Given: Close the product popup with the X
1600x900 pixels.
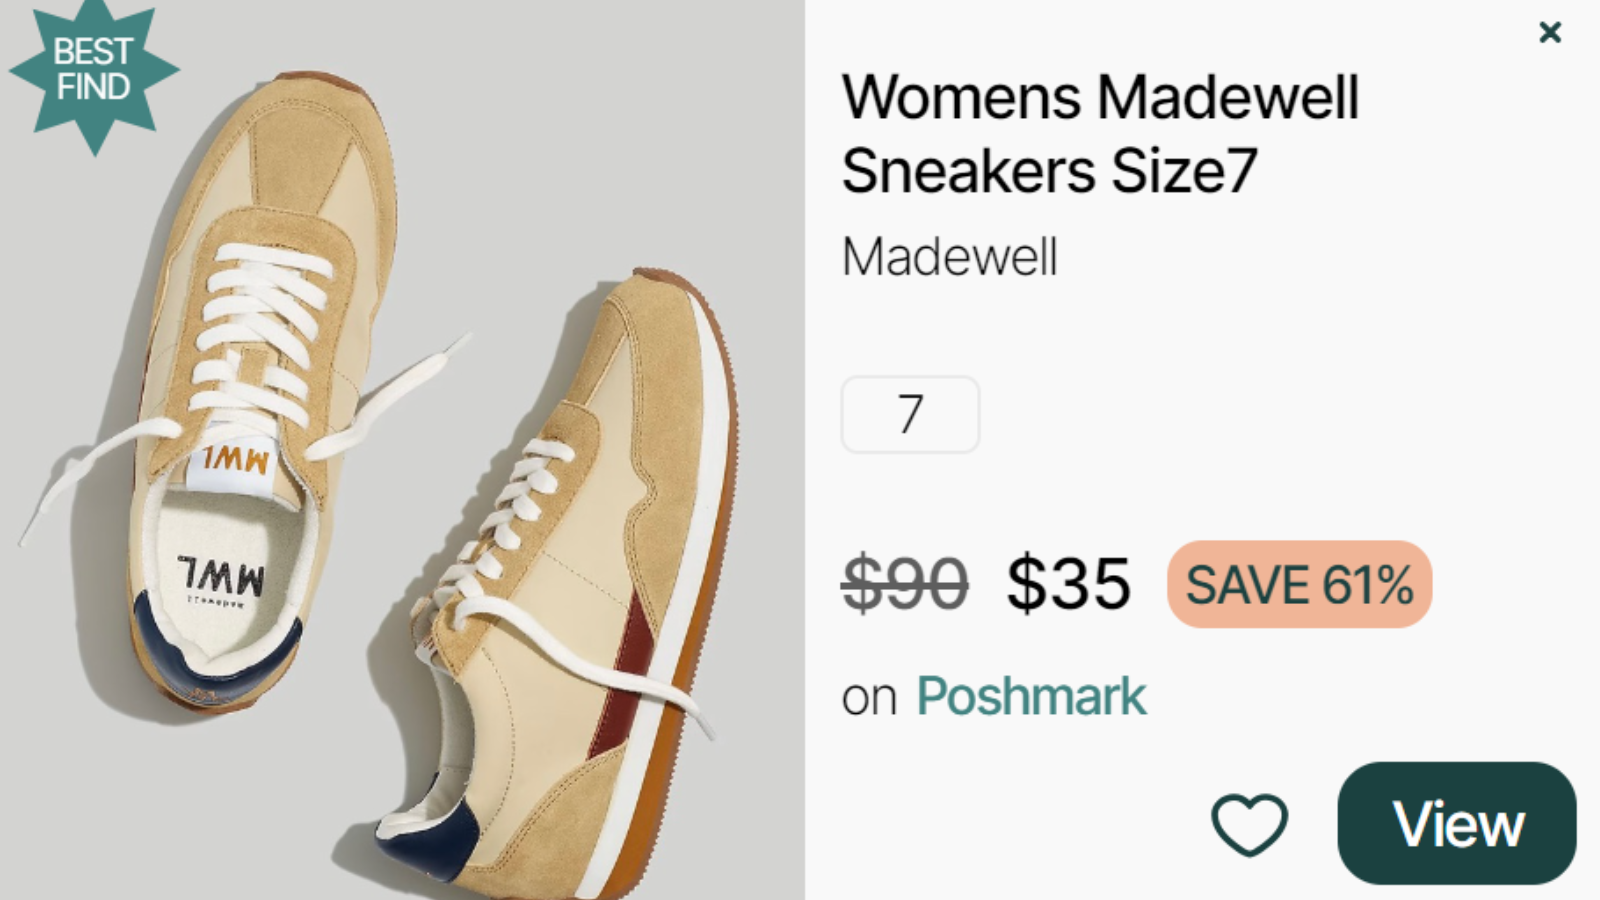Looking at the screenshot, I should pyautogui.click(x=1550, y=33).
